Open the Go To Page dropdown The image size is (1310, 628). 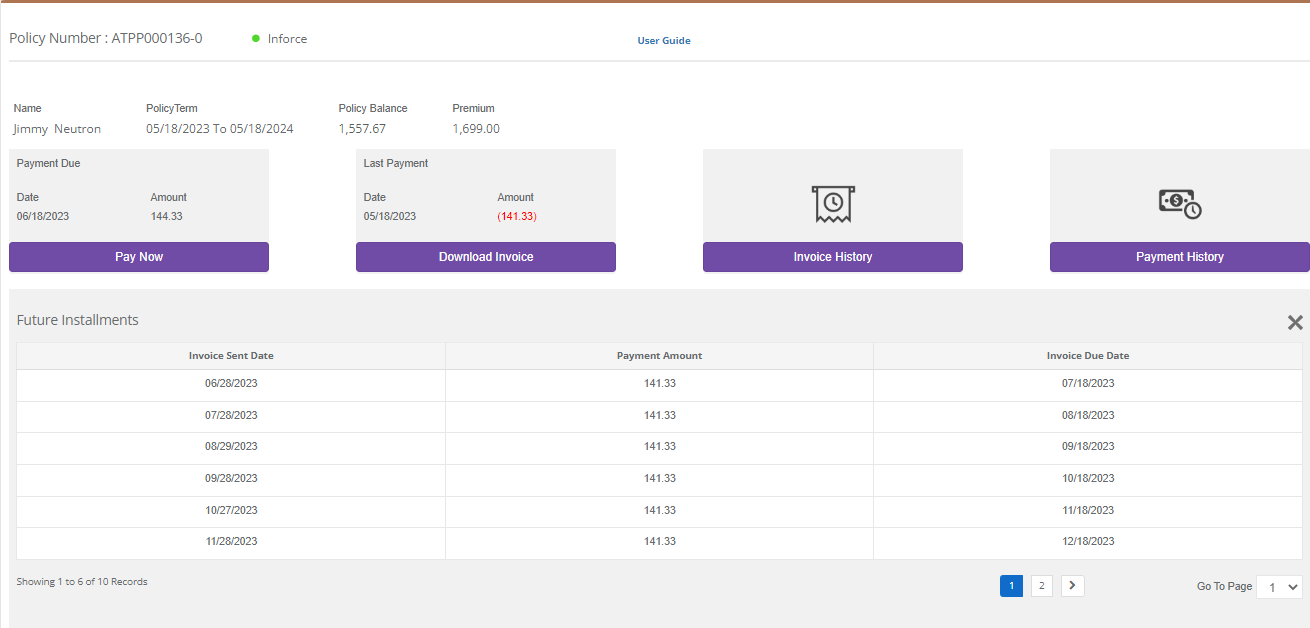click(x=1279, y=587)
